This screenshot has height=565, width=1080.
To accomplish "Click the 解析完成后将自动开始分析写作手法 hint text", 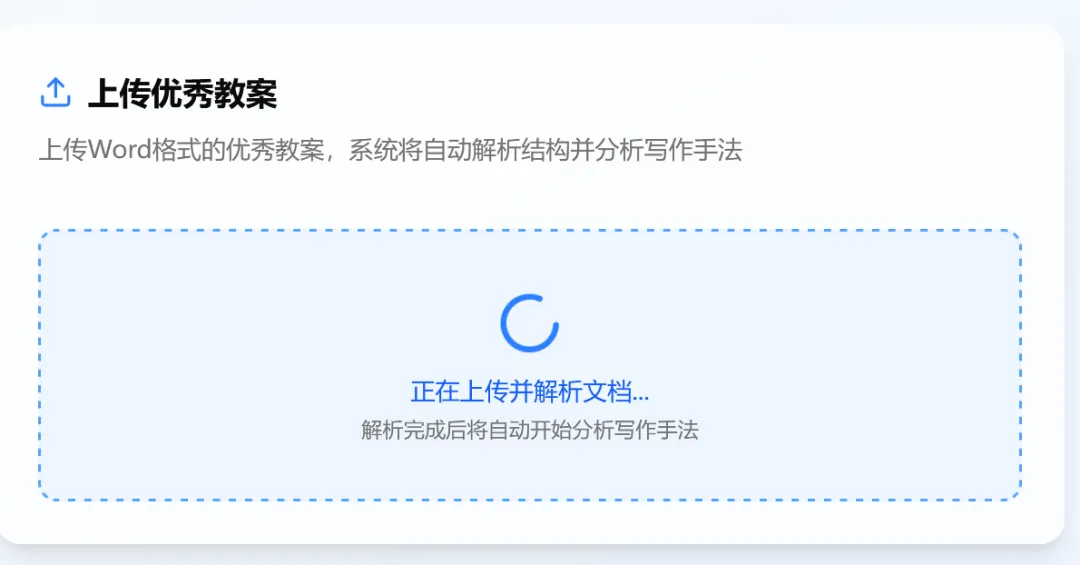I will [530, 430].
